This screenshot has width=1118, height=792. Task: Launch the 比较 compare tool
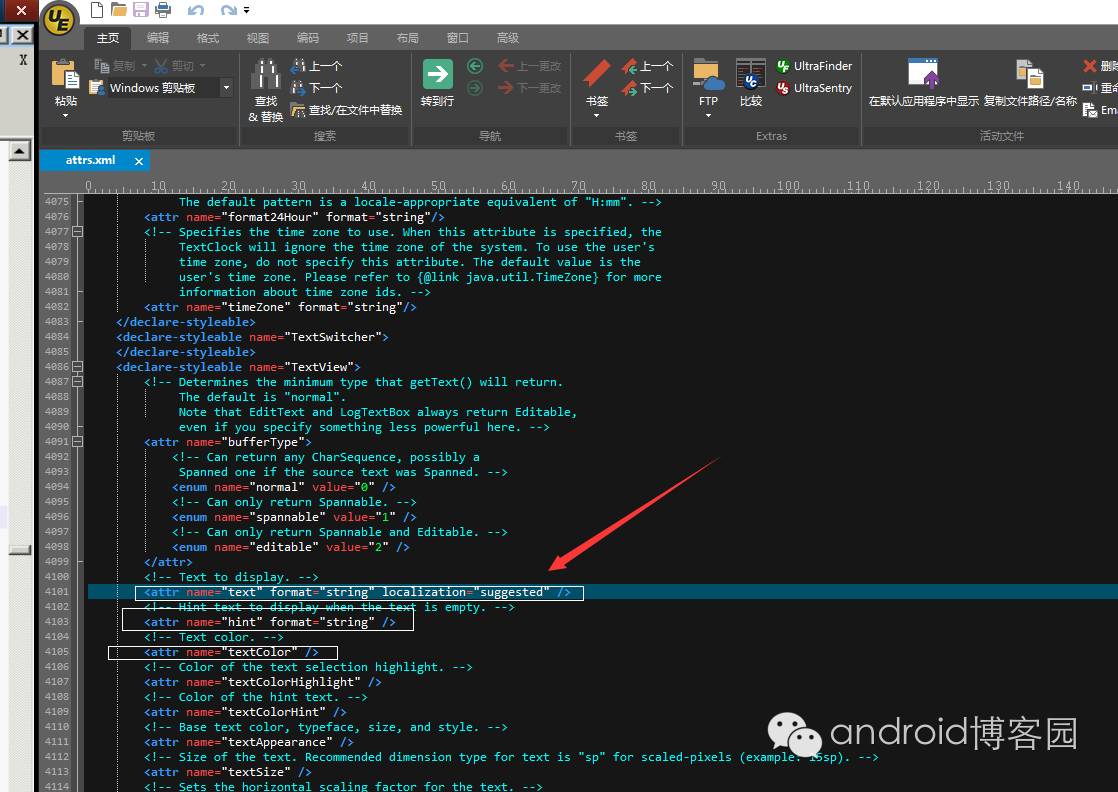pos(751,82)
